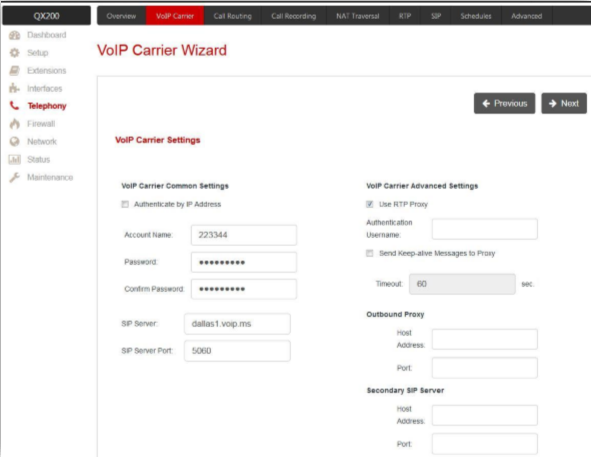The height and width of the screenshot is (457, 591).
Task: Focus the SIP Server input field
Action: tap(237, 324)
